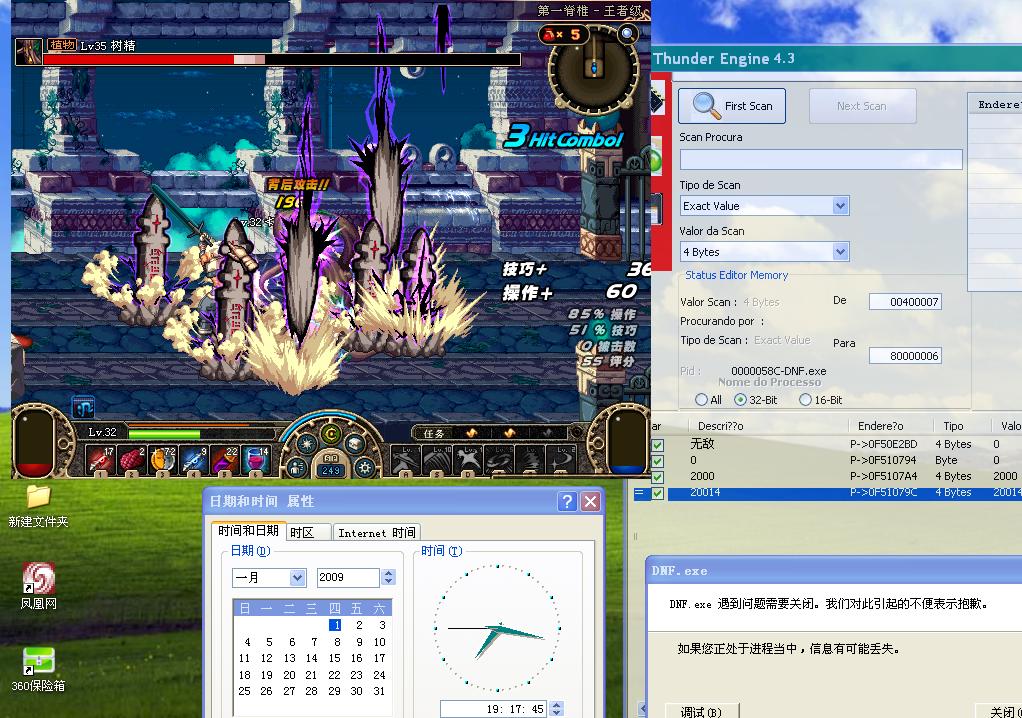Use the purple potion with count 22
This screenshot has height=718, width=1022.
click(224, 459)
